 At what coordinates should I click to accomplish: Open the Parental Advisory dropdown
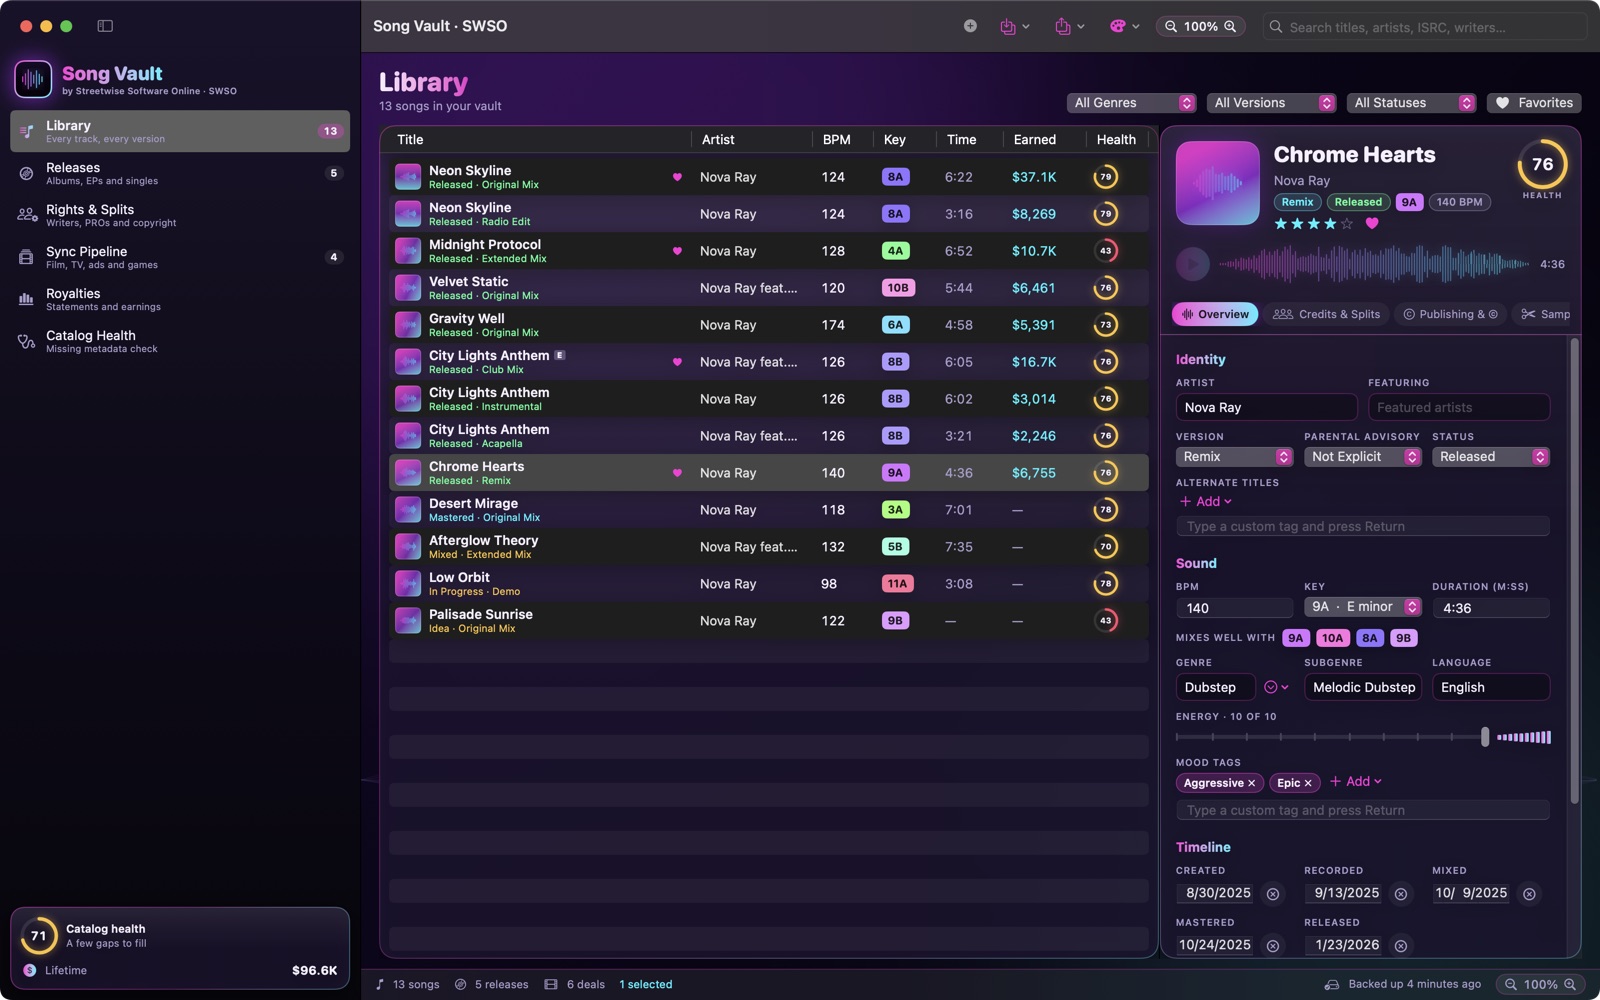click(1362, 457)
